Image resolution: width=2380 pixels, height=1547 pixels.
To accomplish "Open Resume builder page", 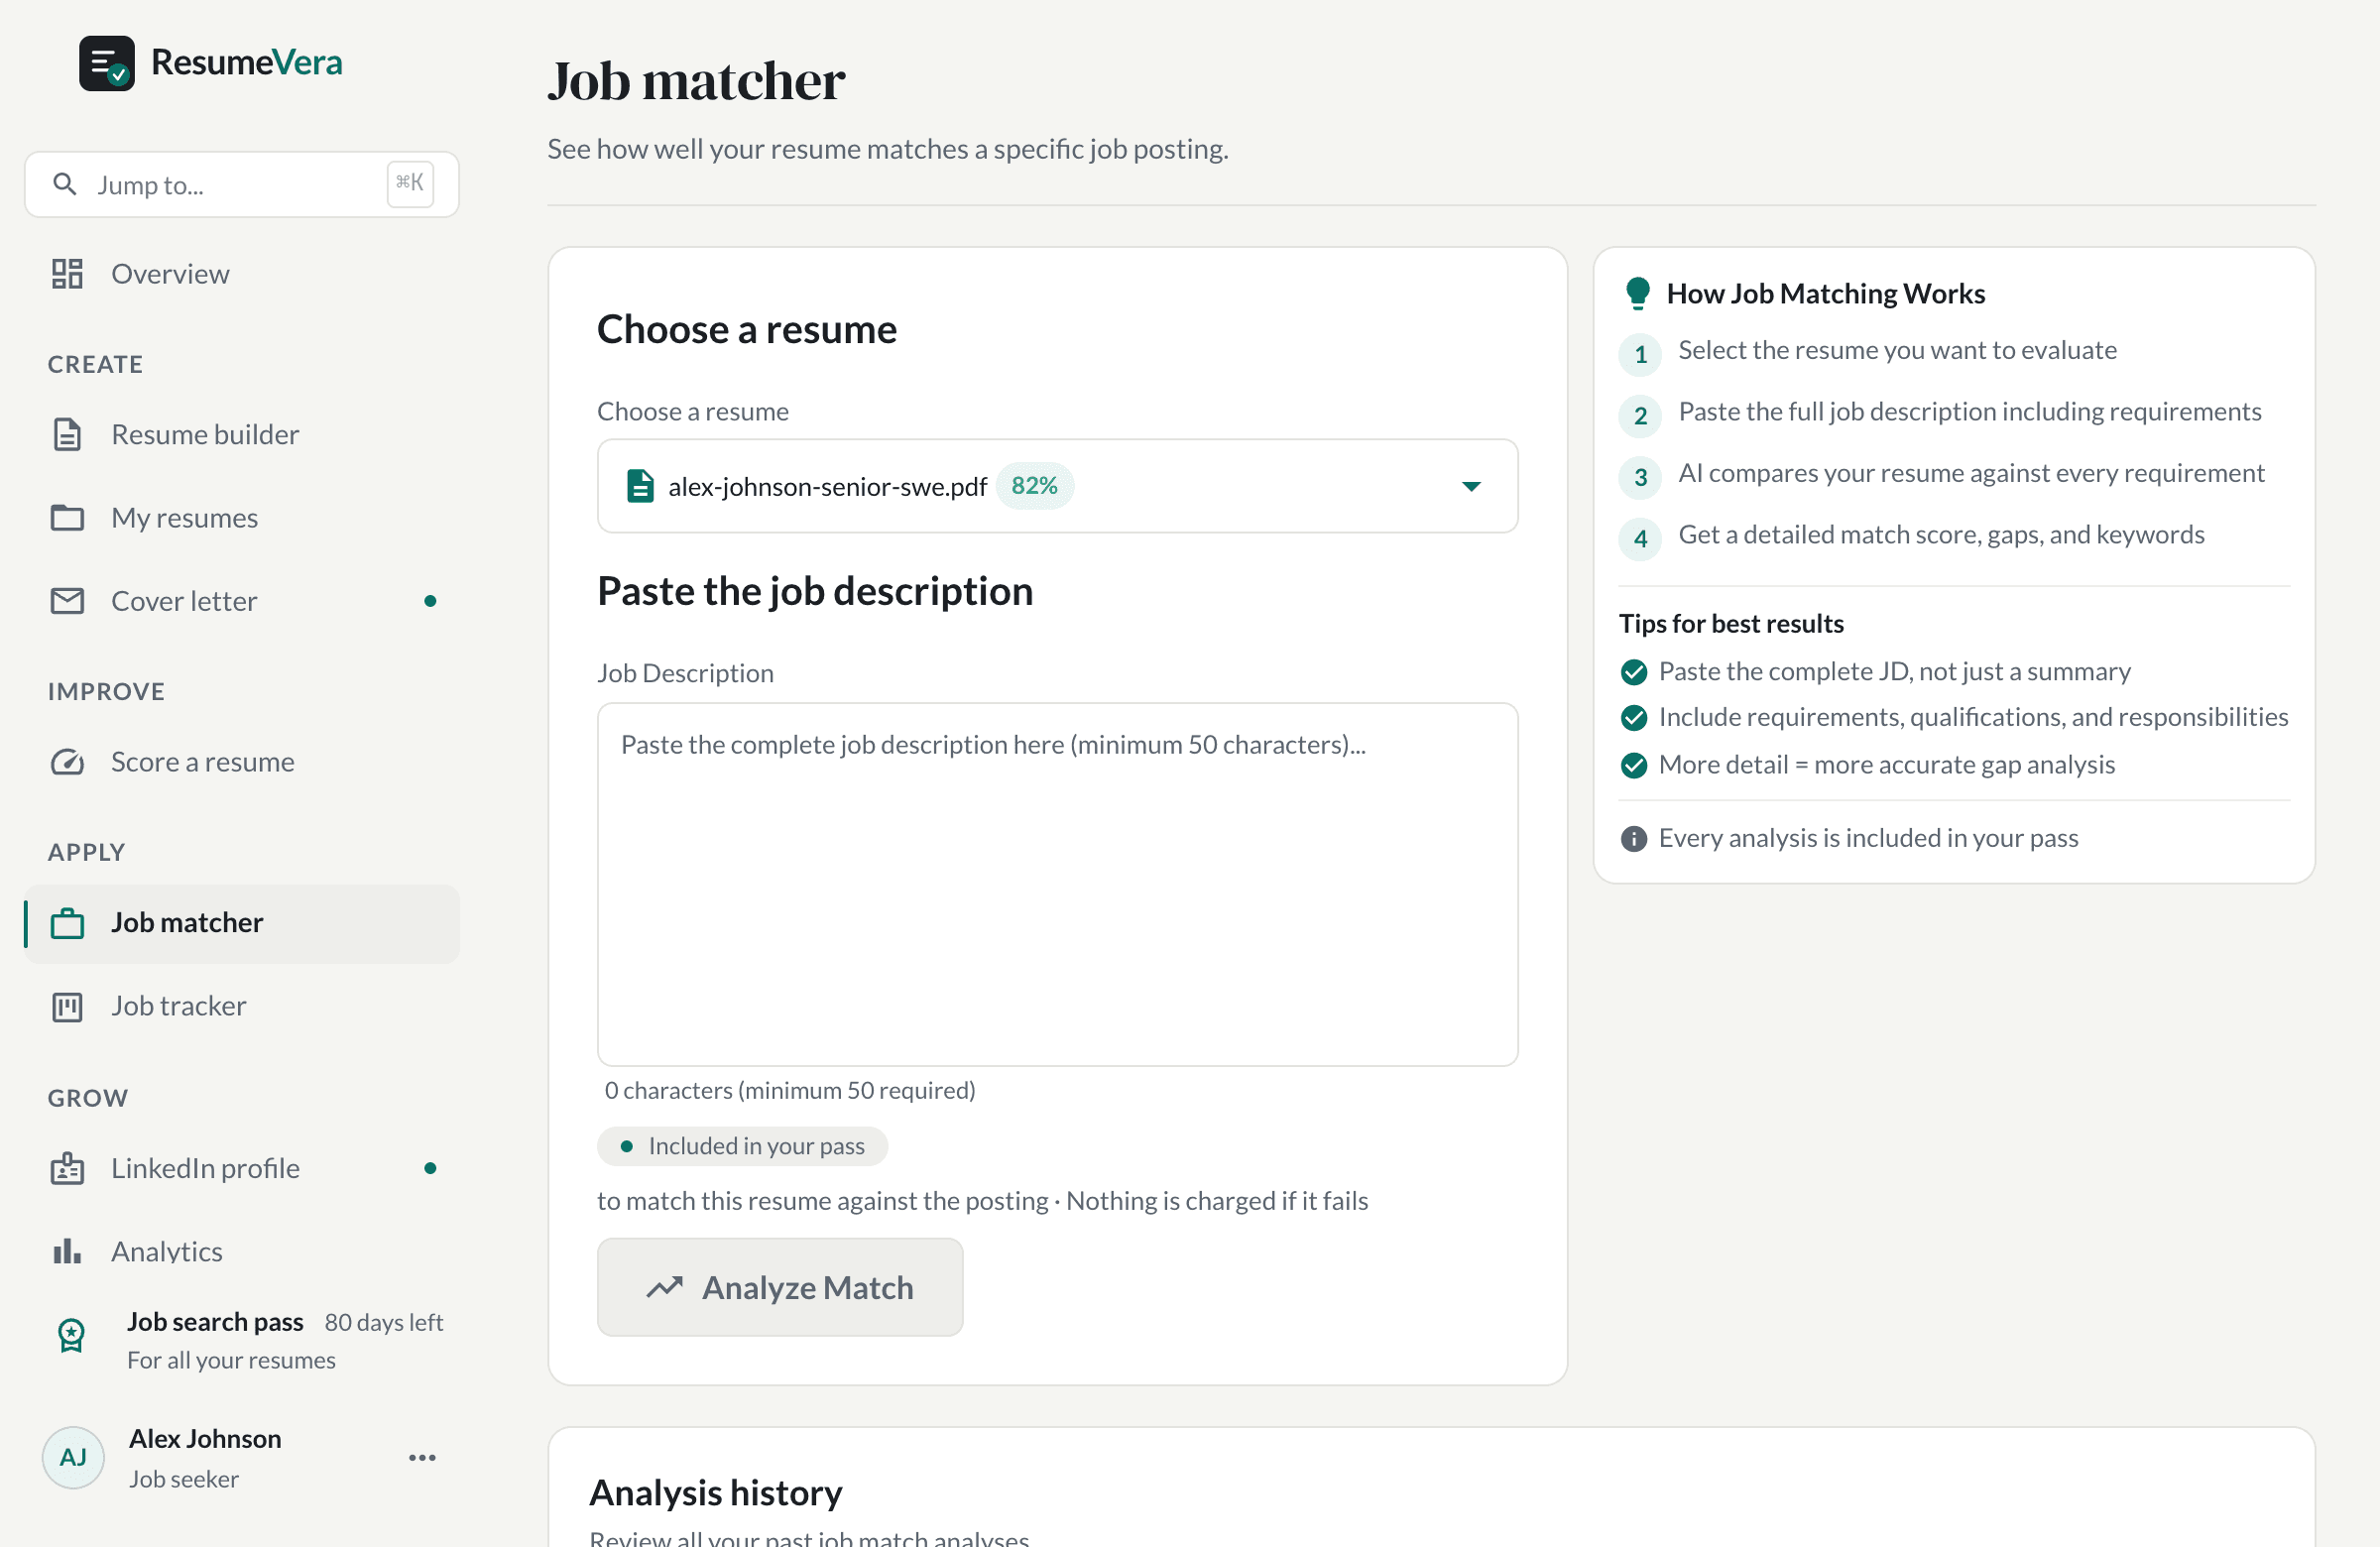I will 242,434.
